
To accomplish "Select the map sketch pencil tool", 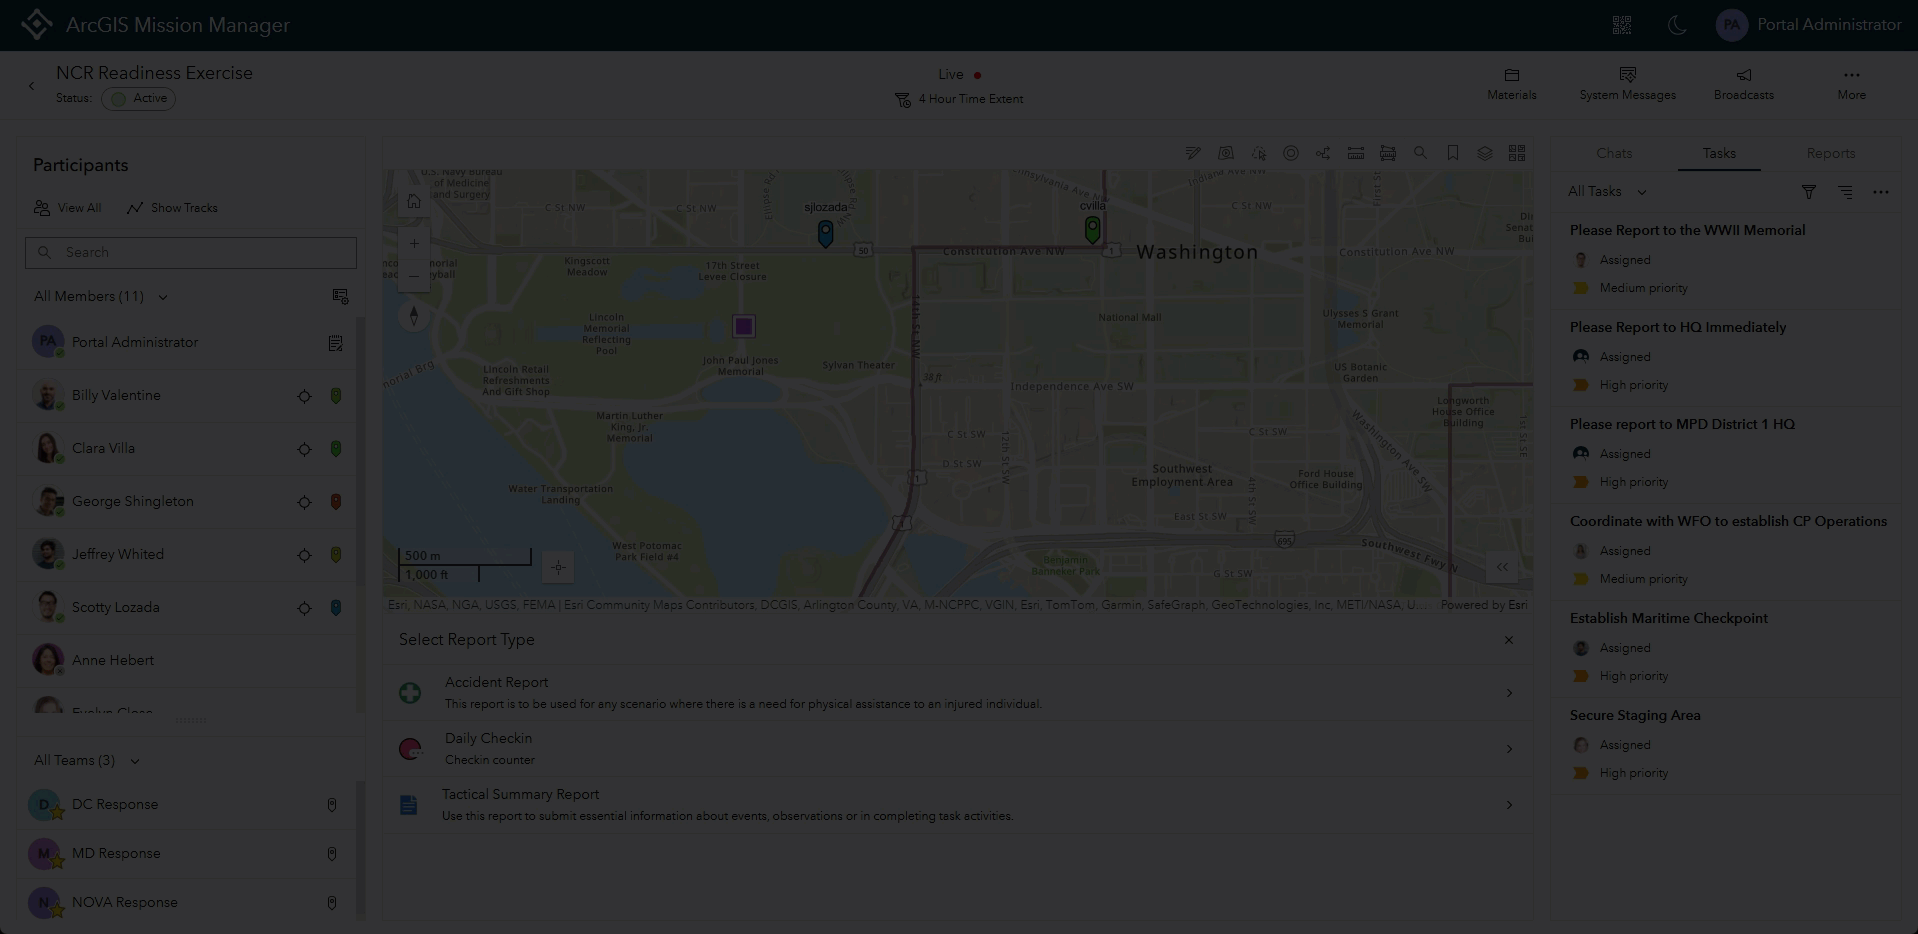I will coord(1193,153).
